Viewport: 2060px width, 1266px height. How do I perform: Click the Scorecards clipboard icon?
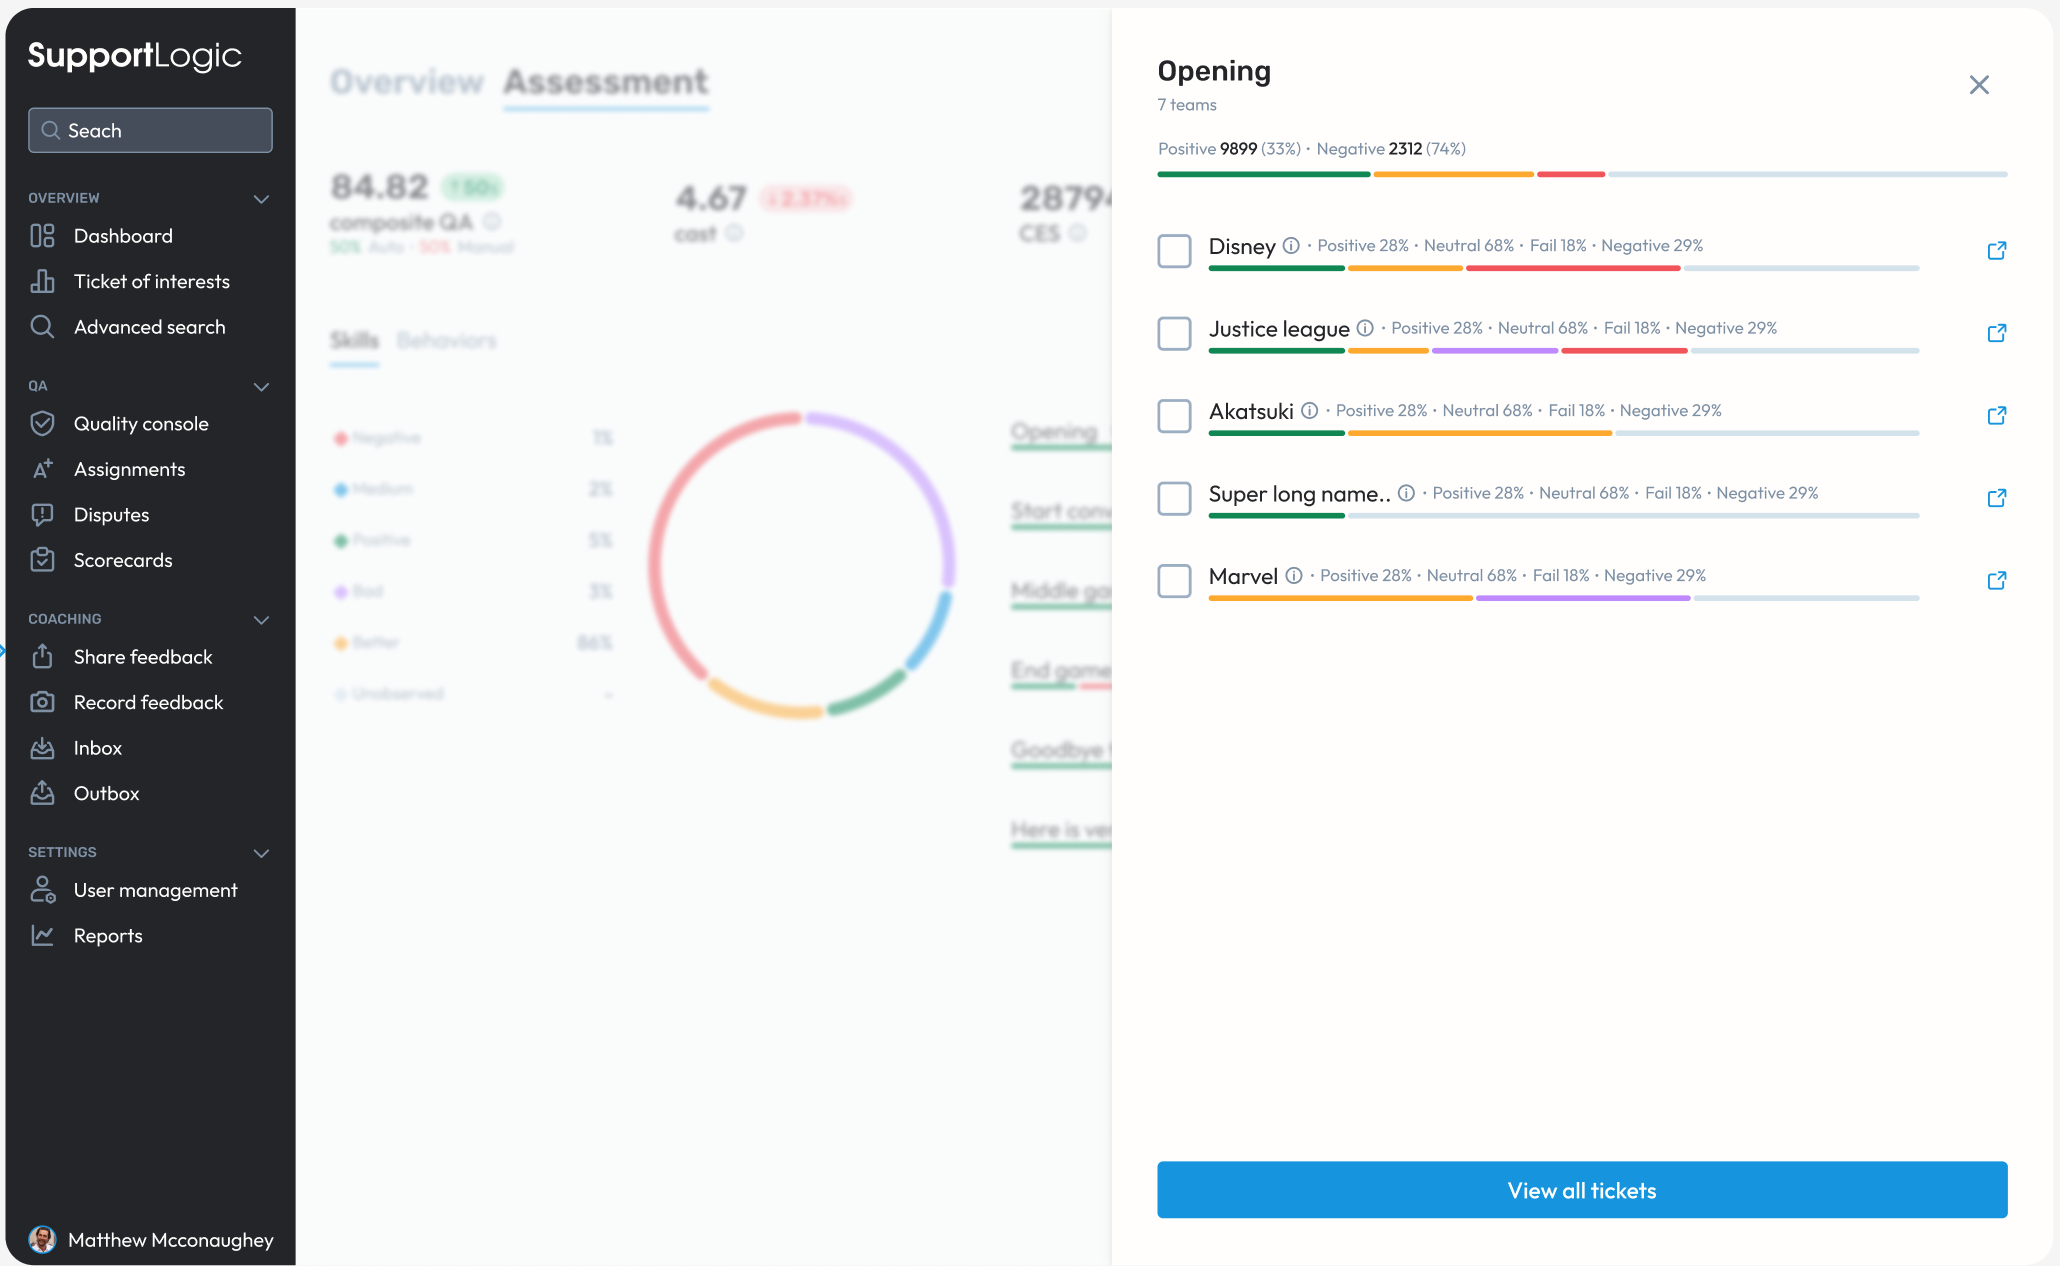(x=42, y=560)
